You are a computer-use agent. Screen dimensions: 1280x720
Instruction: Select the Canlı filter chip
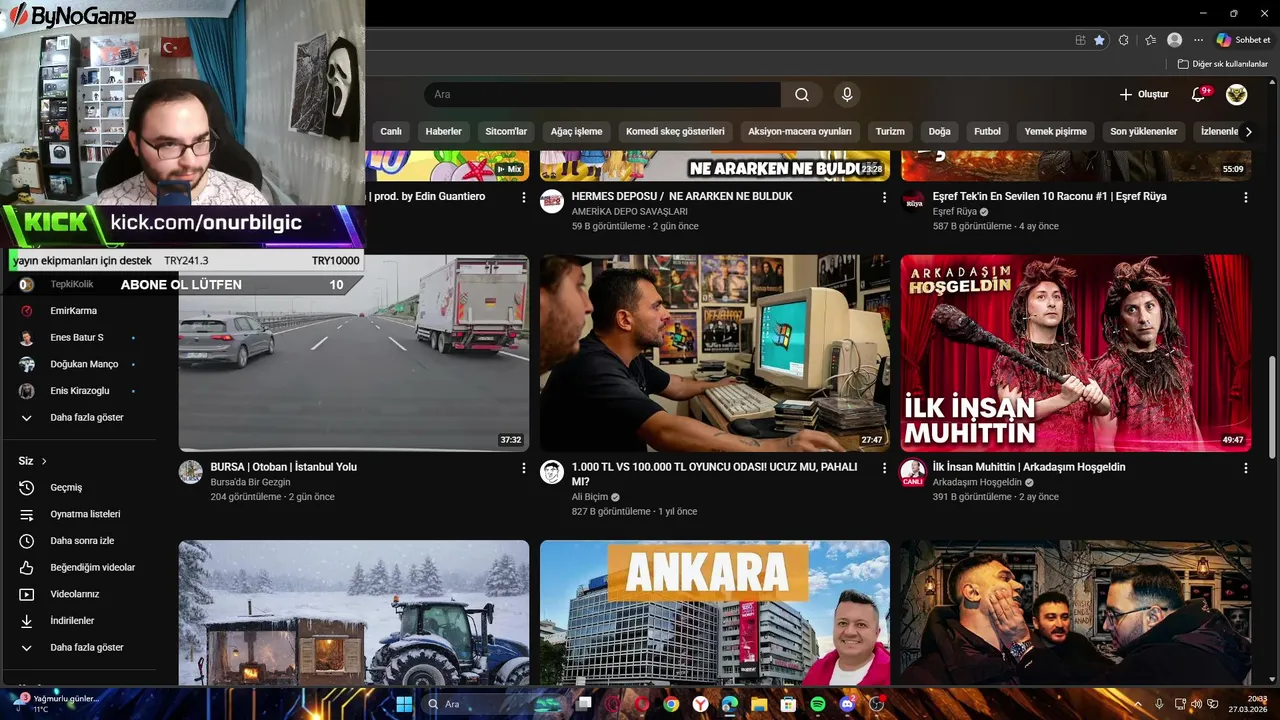click(x=391, y=131)
